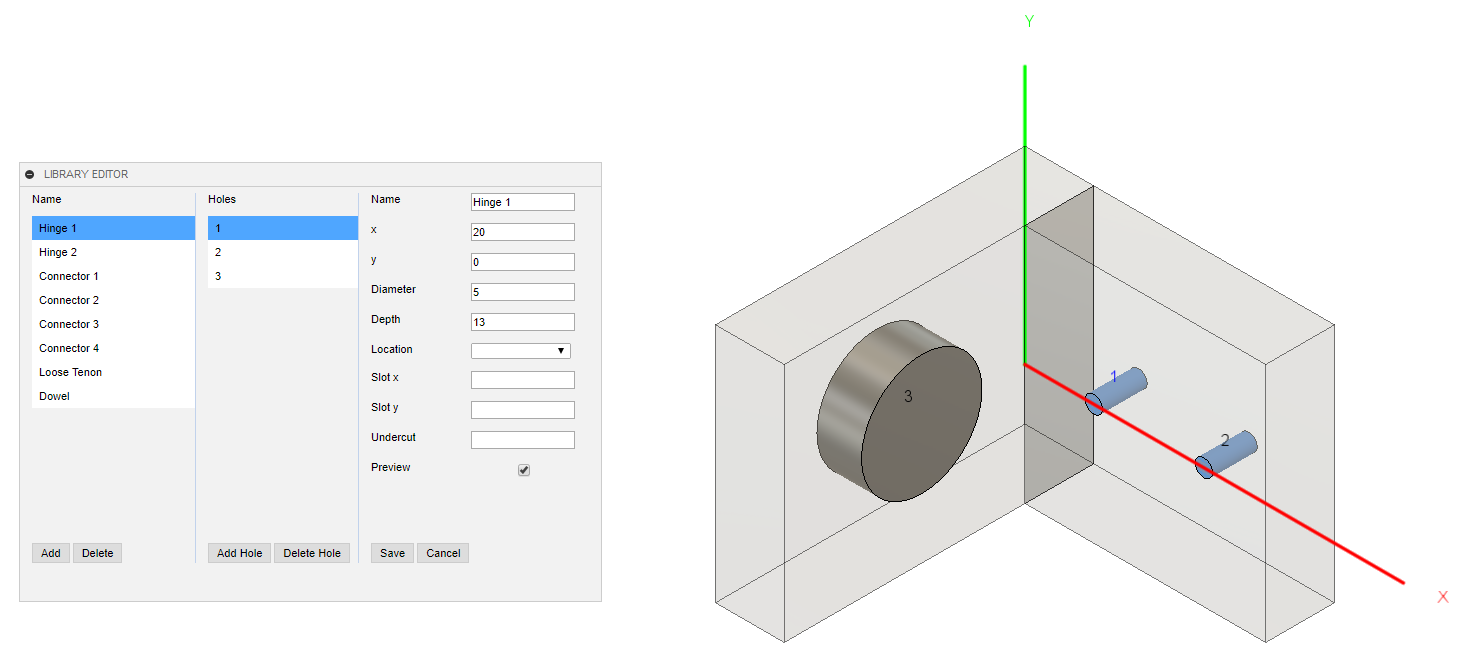Tick the Preview checkbox

(524, 470)
